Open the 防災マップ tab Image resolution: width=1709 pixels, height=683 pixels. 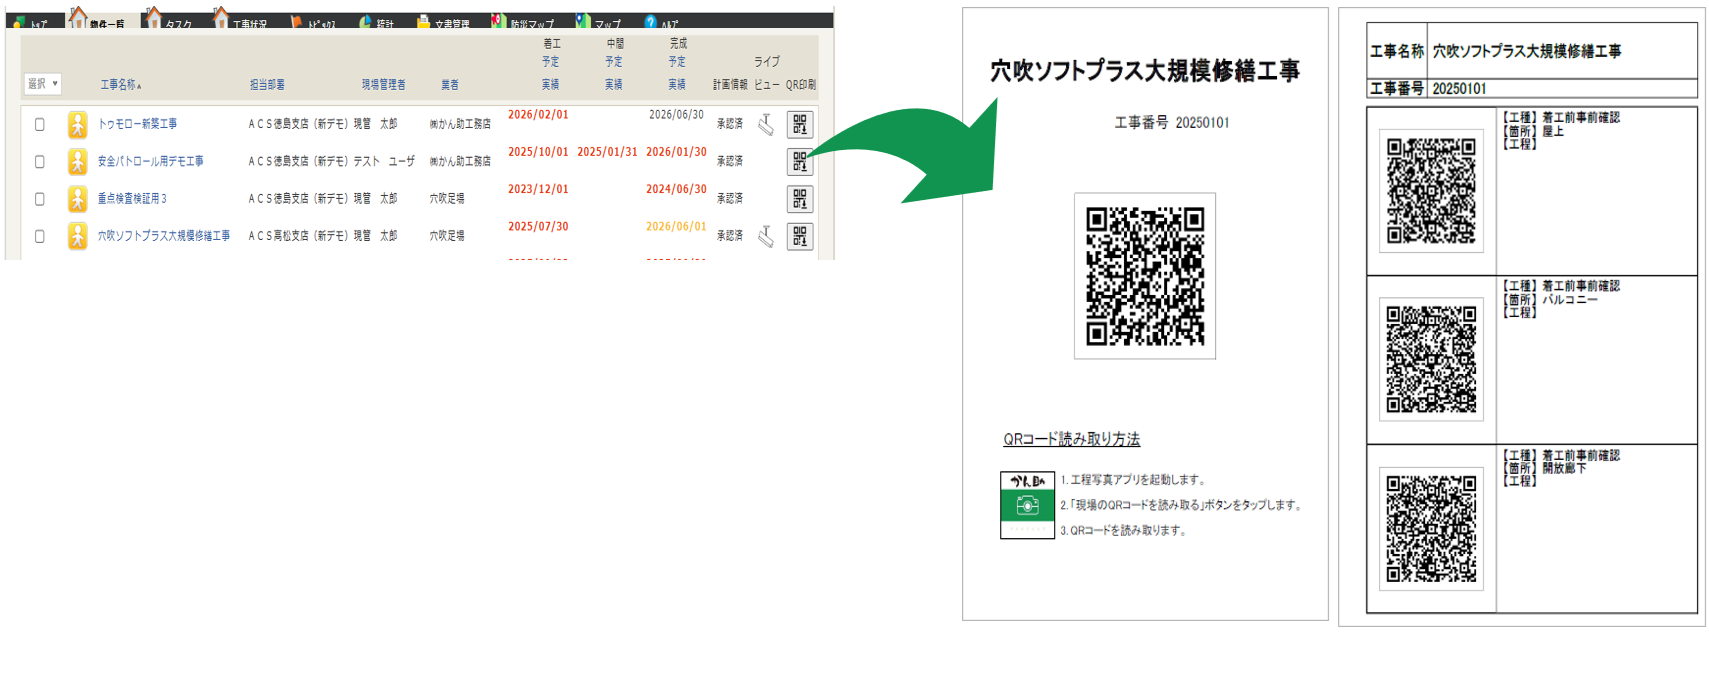(523, 22)
